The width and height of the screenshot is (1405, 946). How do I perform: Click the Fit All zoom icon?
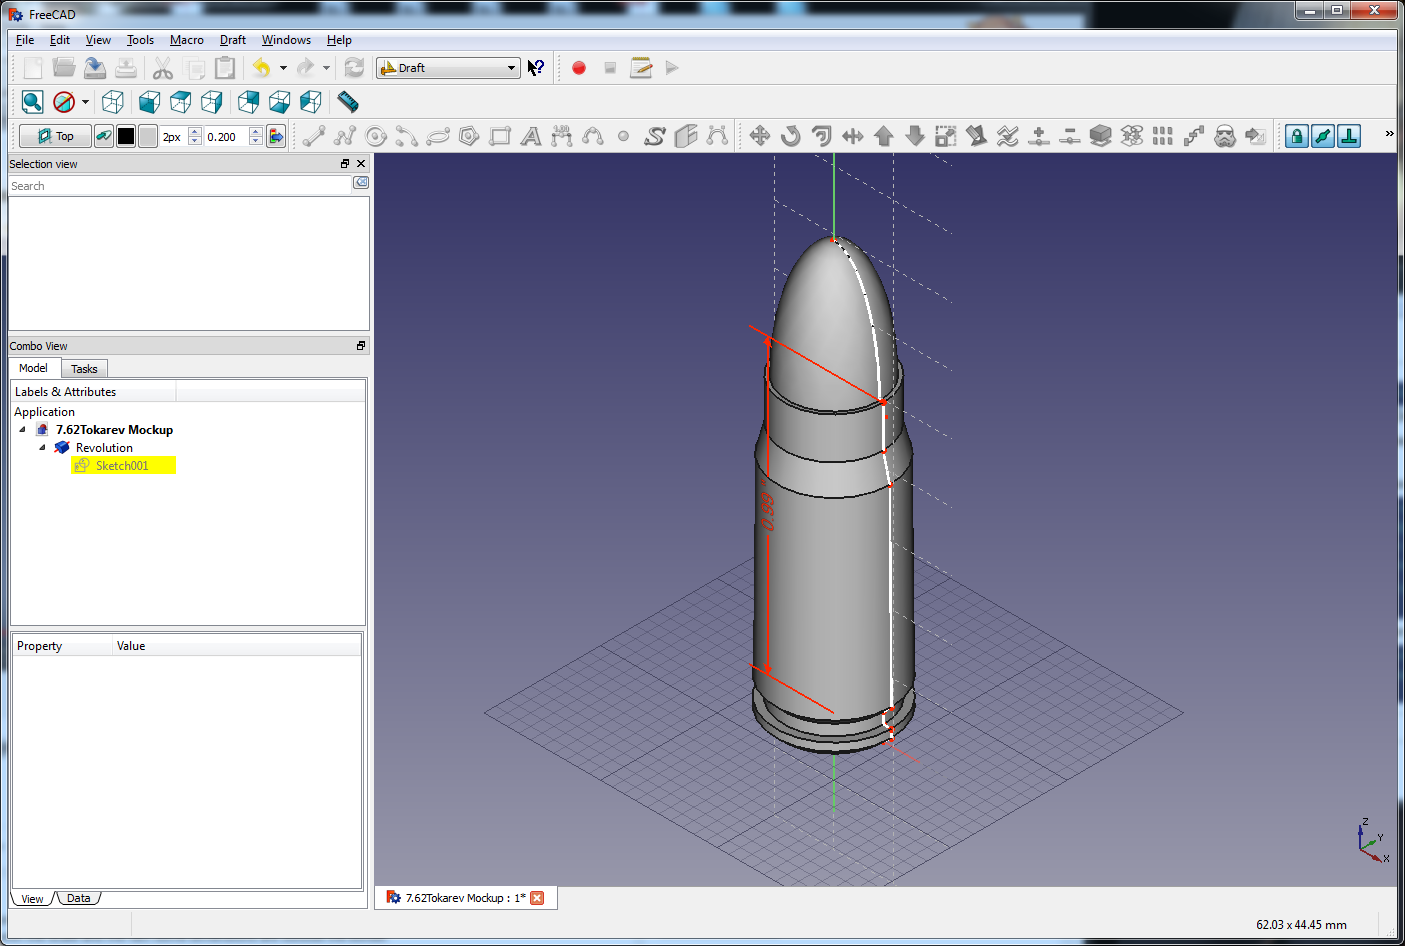point(32,102)
